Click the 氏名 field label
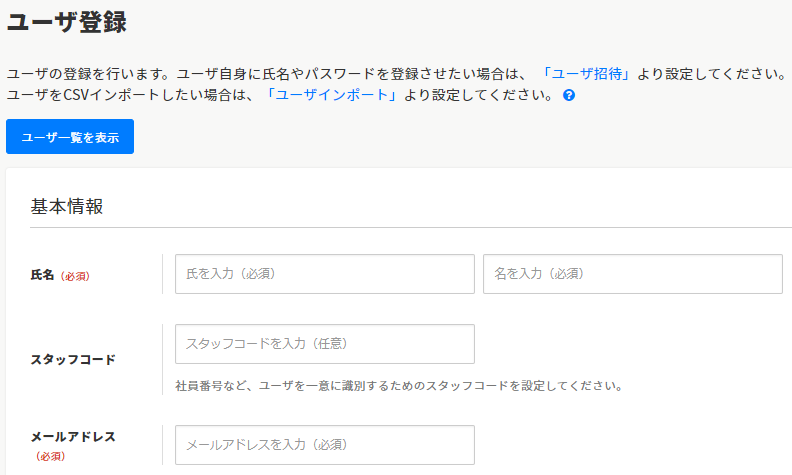The width and height of the screenshot is (792, 475). [43, 275]
